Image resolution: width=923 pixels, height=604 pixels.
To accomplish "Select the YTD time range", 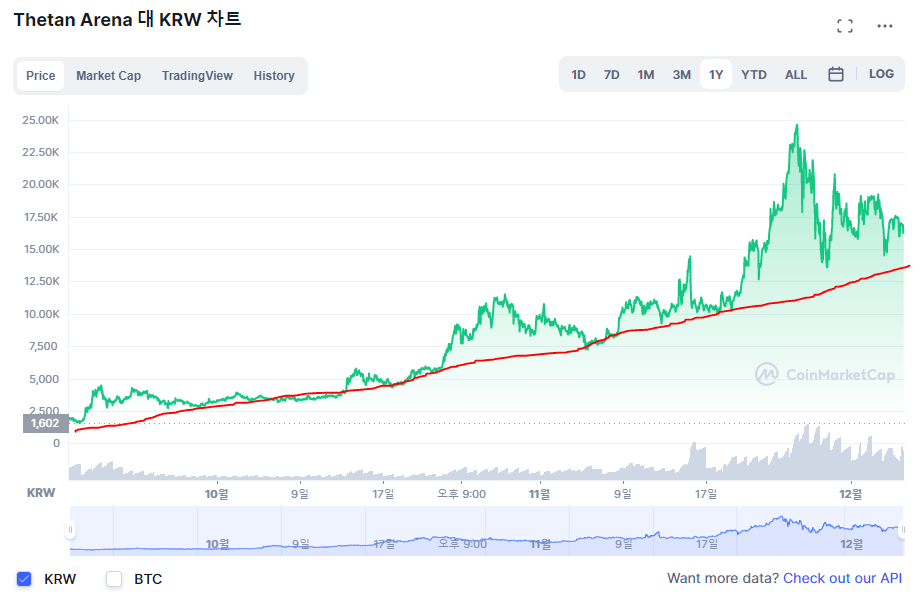I will coord(753,75).
